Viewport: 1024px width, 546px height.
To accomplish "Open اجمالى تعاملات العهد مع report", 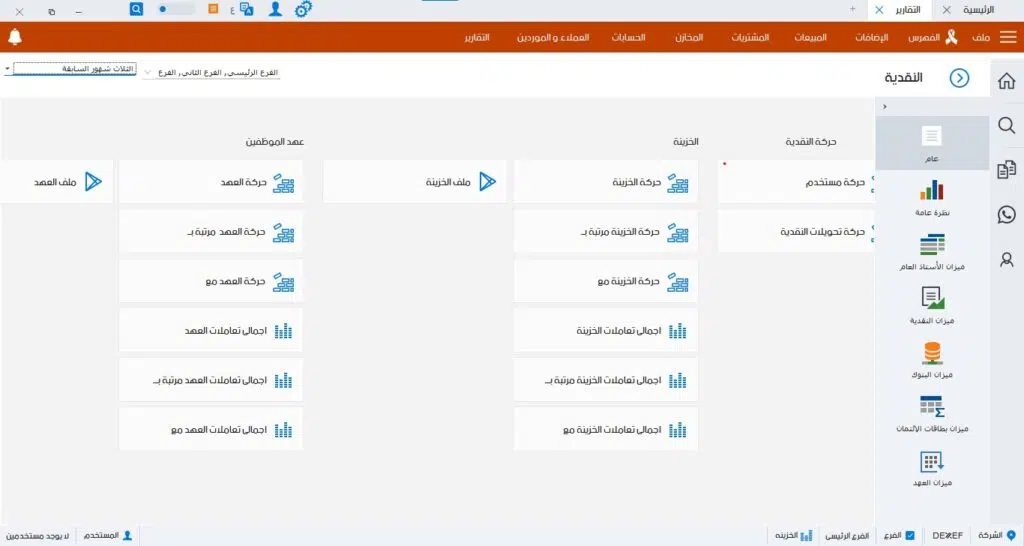I will 210,430.
